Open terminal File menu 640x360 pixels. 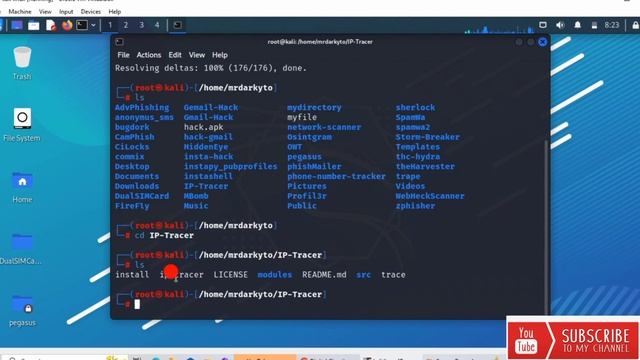(x=123, y=55)
